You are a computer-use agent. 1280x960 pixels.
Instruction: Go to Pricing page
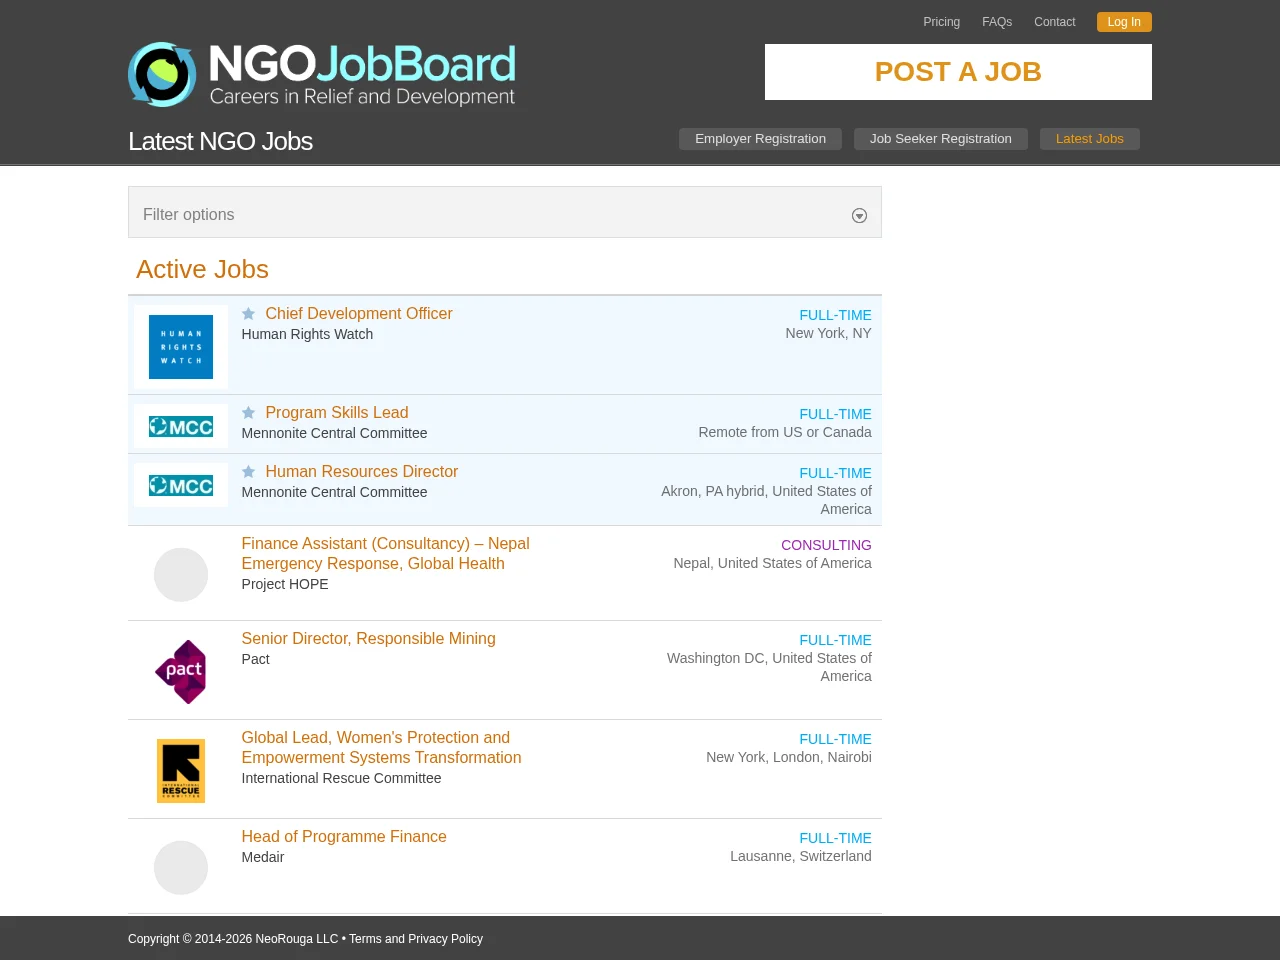pyautogui.click(x=941, y=22)
